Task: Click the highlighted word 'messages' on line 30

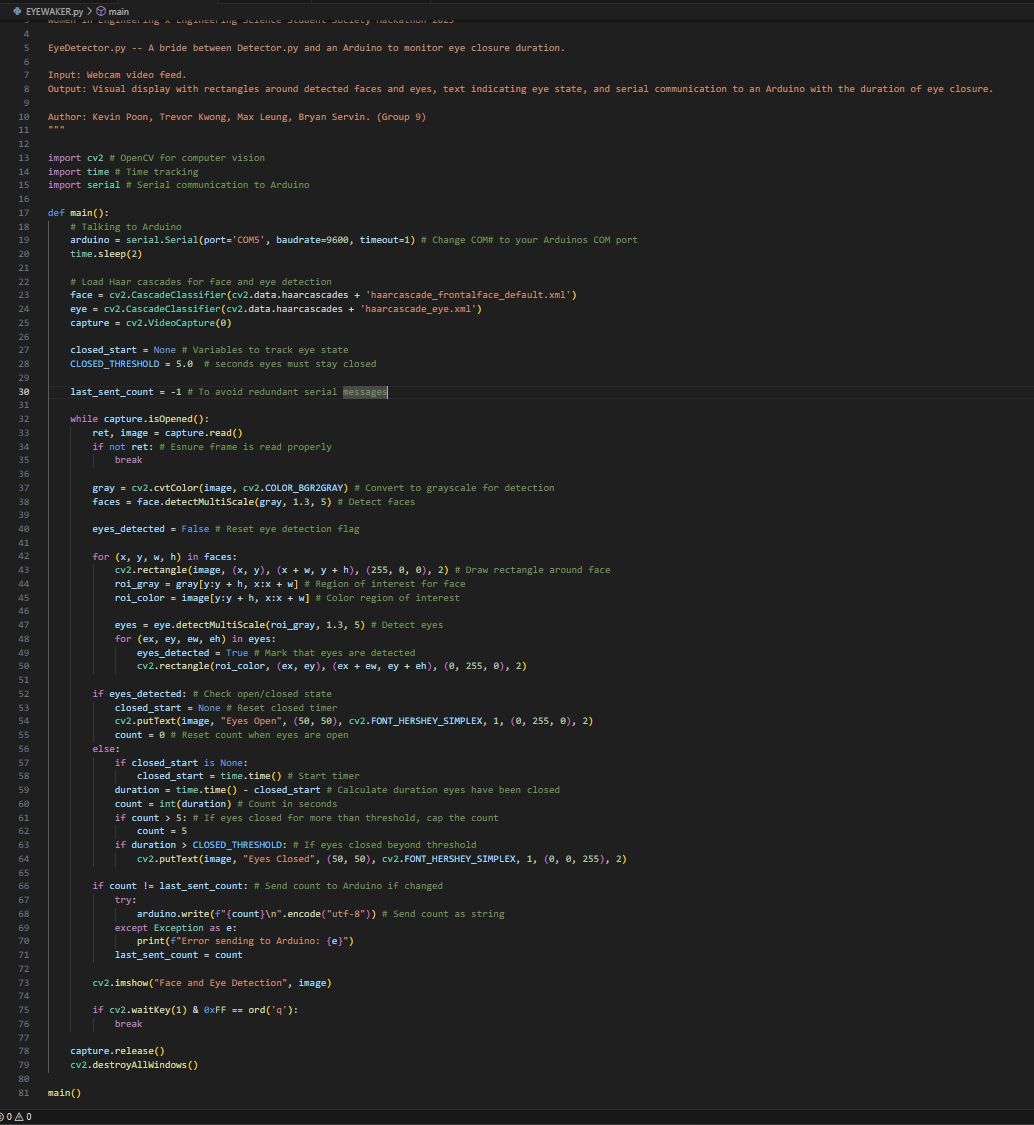Action: pos(365,392)
